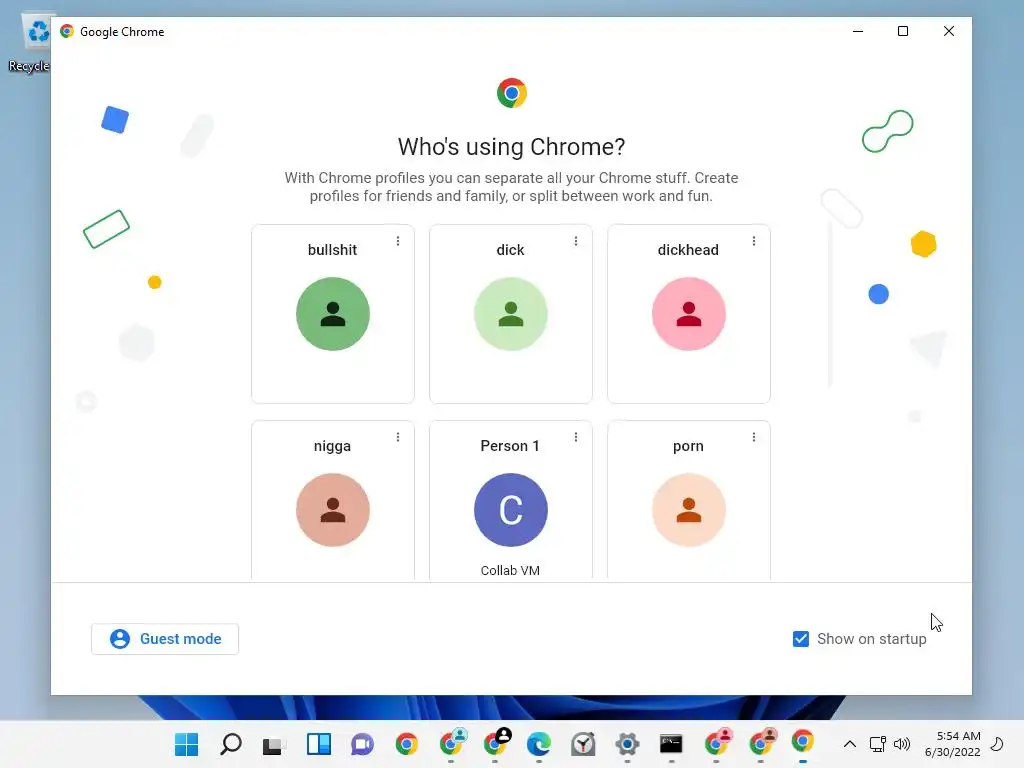1024x768 pixels.
Task: Close the Google Chrome profile window
Action: coord(949,31)
